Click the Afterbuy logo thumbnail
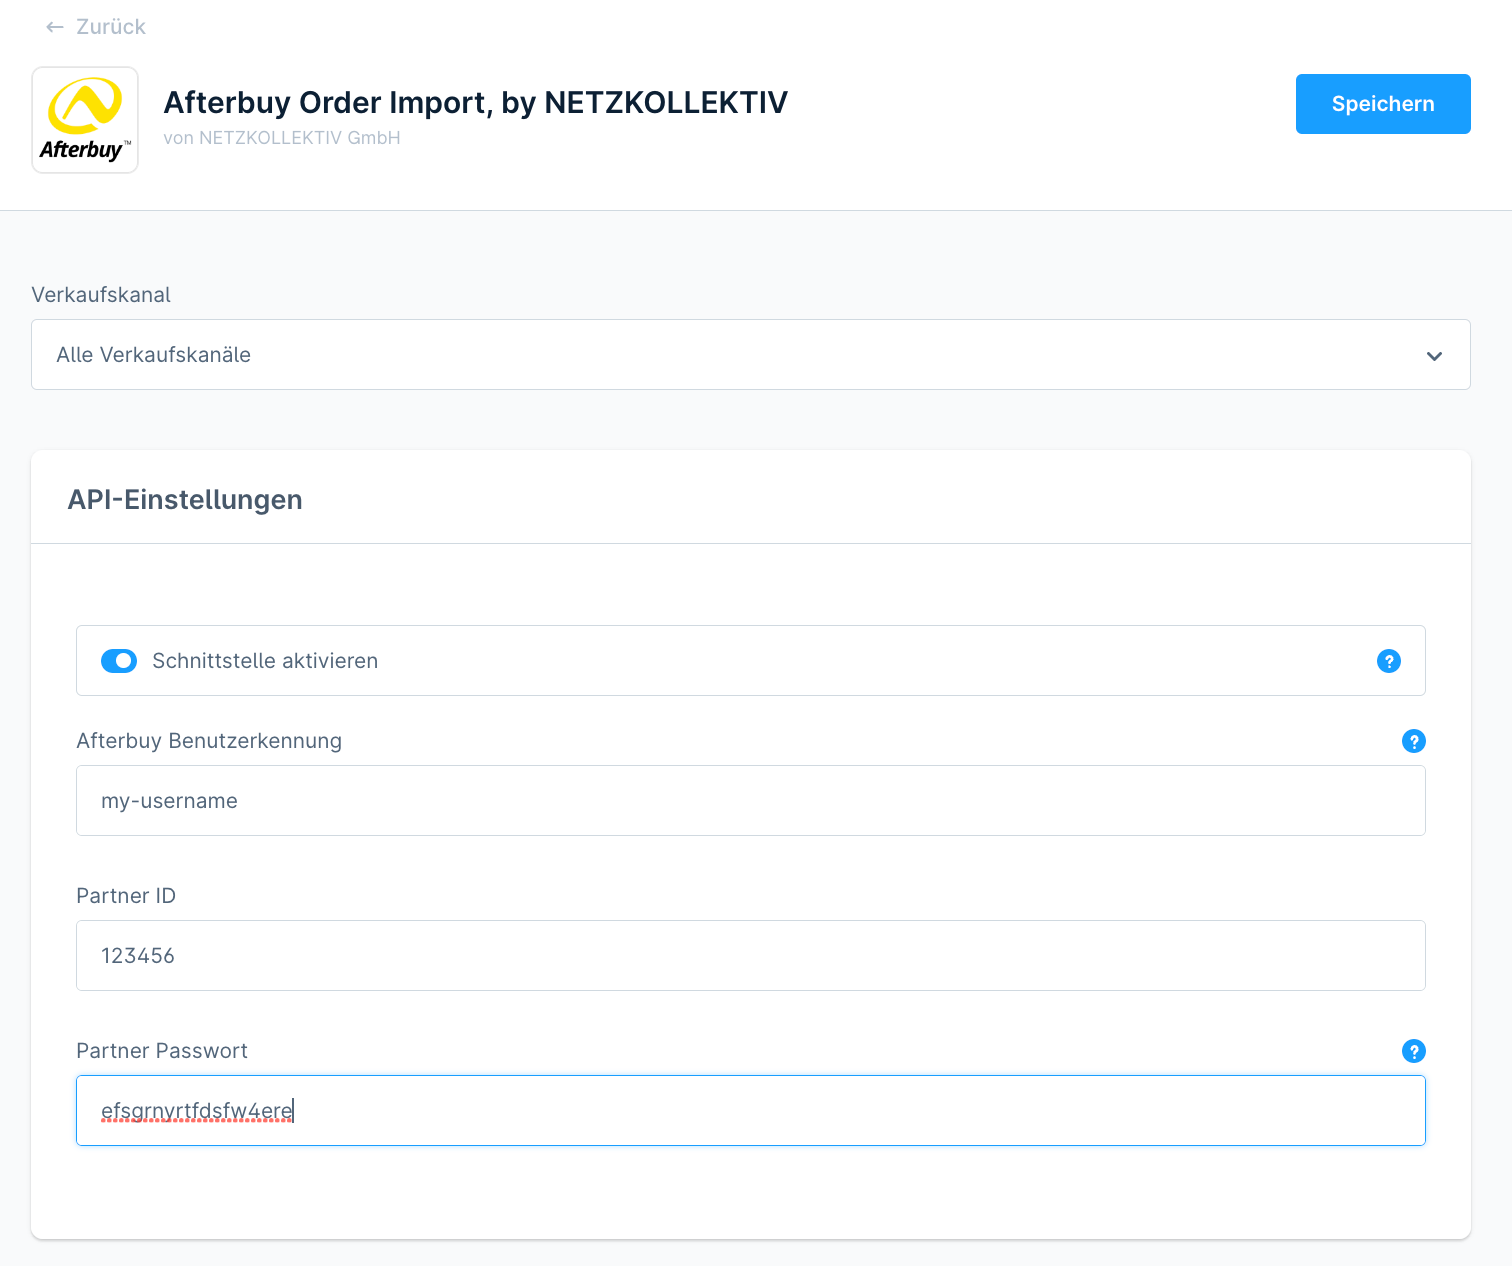The width and height of the screenshot is (1512, 1266). (x=85, y=120)
